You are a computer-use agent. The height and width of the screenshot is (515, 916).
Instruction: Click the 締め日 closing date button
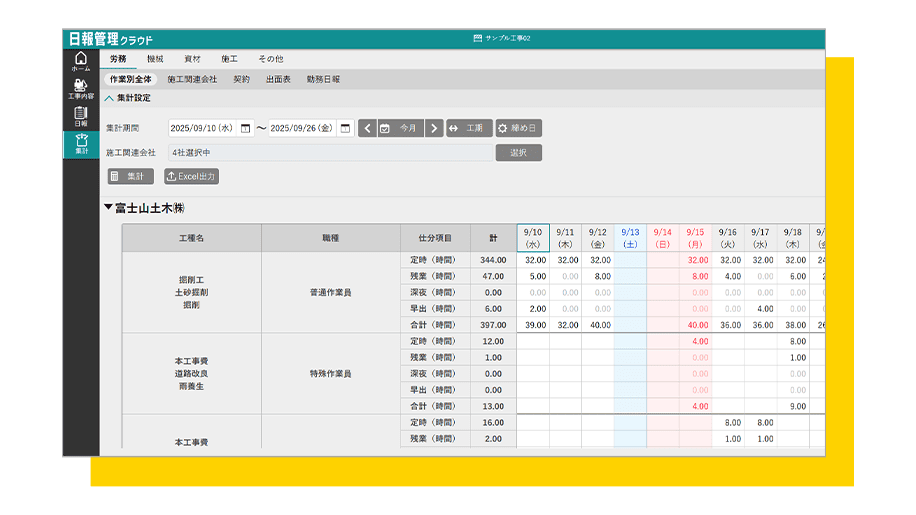518,128
